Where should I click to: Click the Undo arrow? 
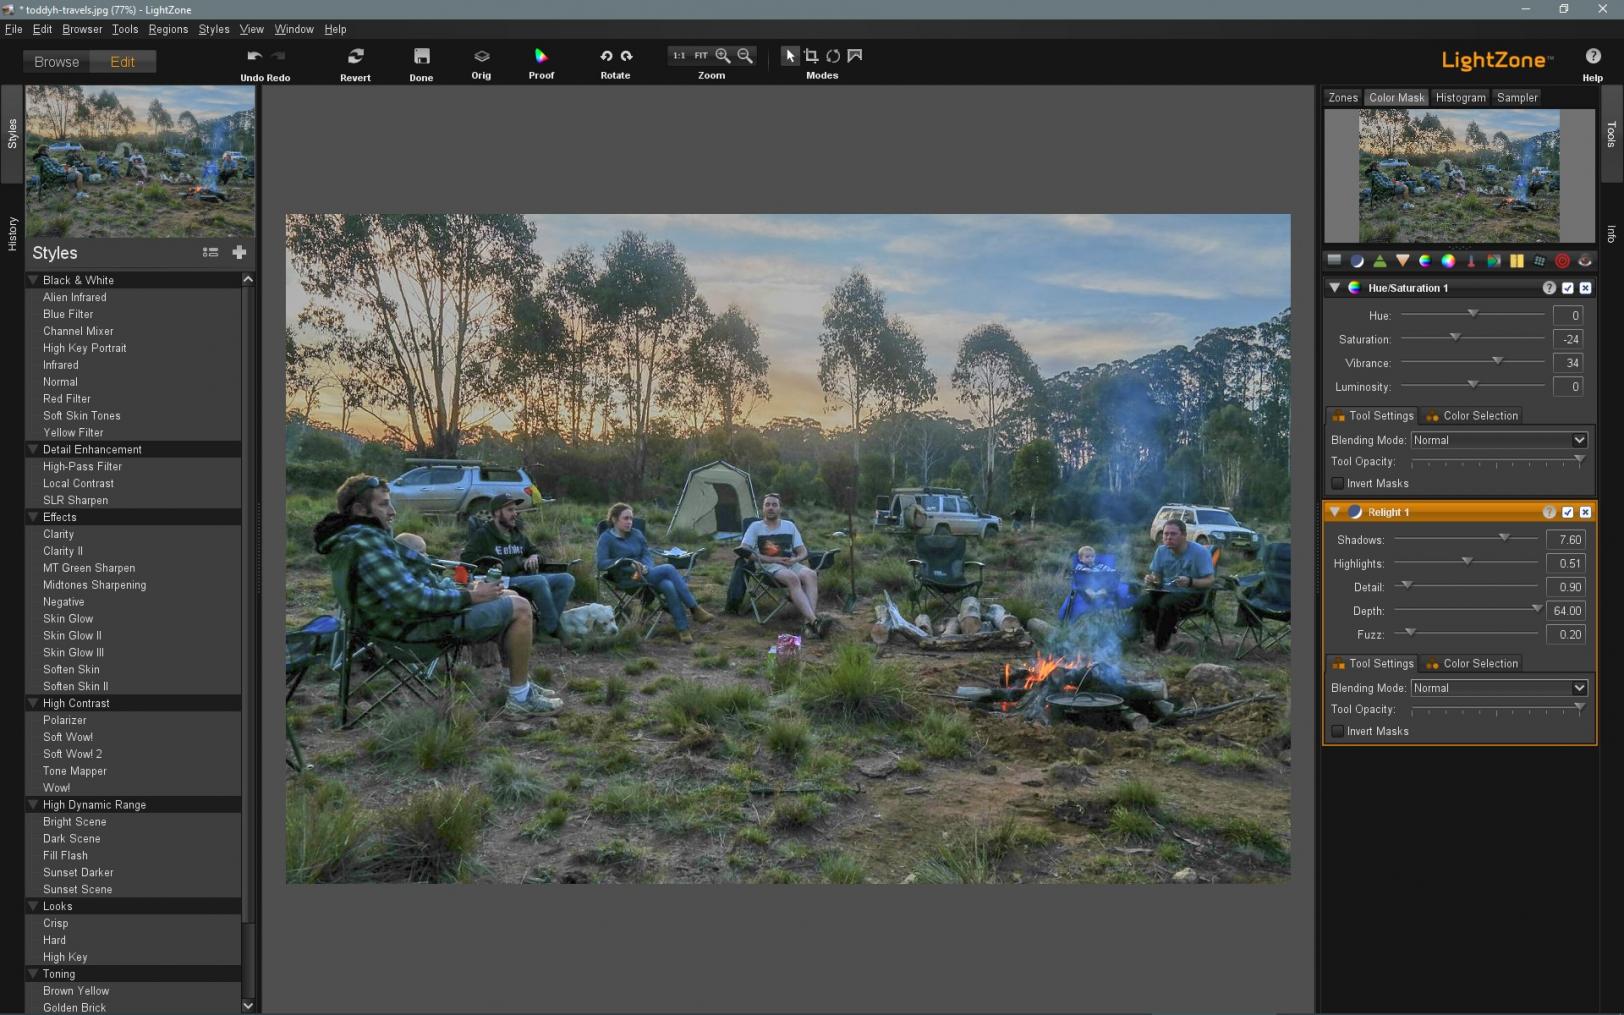click(254, 56)
